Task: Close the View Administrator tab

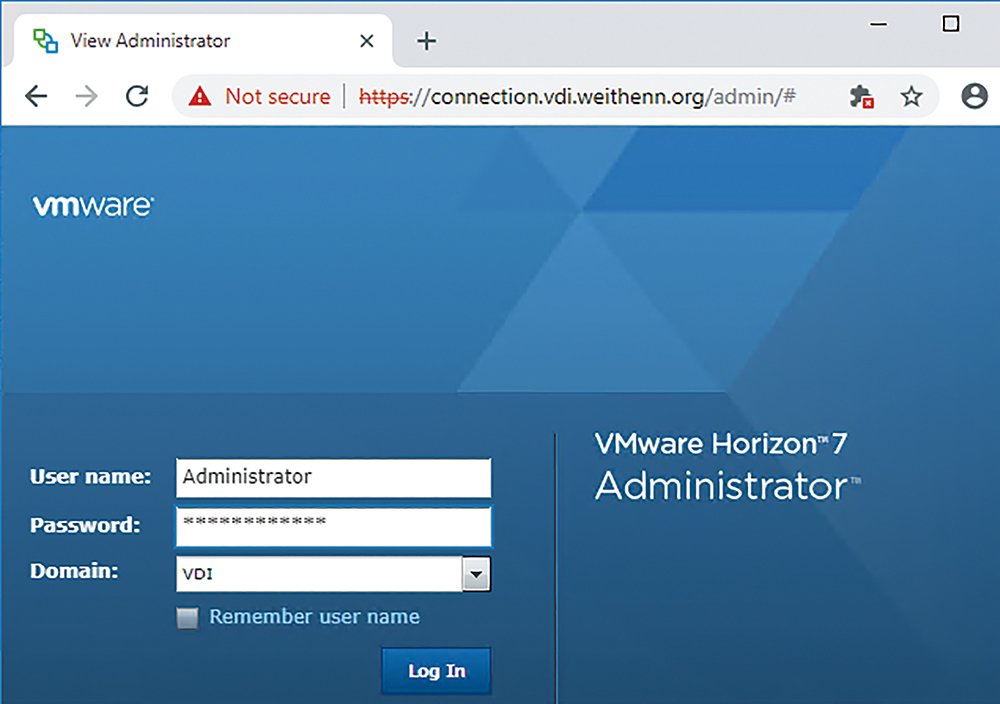Action: pos(367,41)
